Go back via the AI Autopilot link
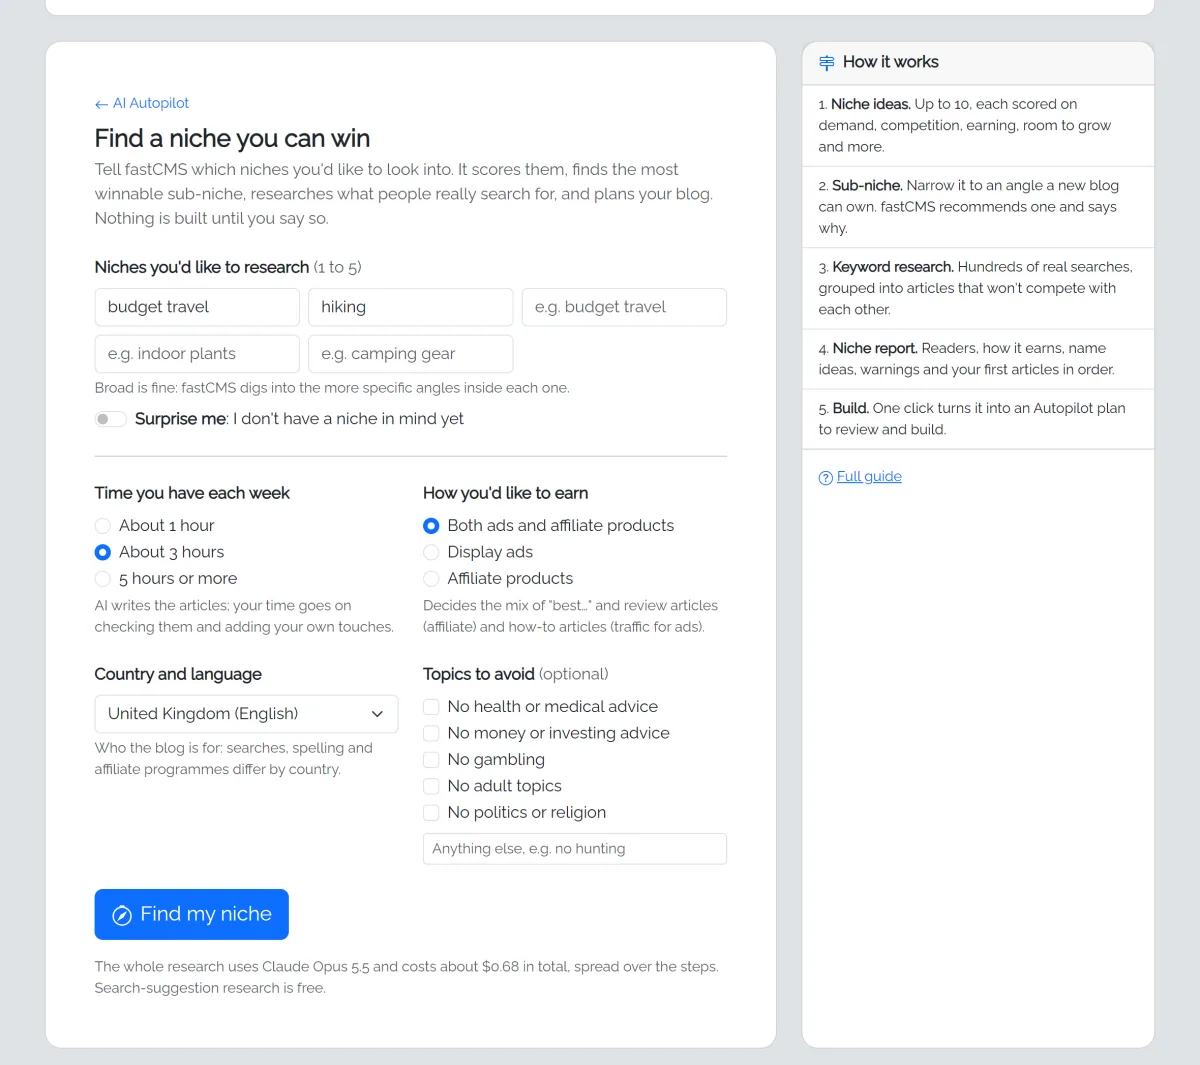The width and height of the screenshot is (1200, 1065). pos(142,103)
